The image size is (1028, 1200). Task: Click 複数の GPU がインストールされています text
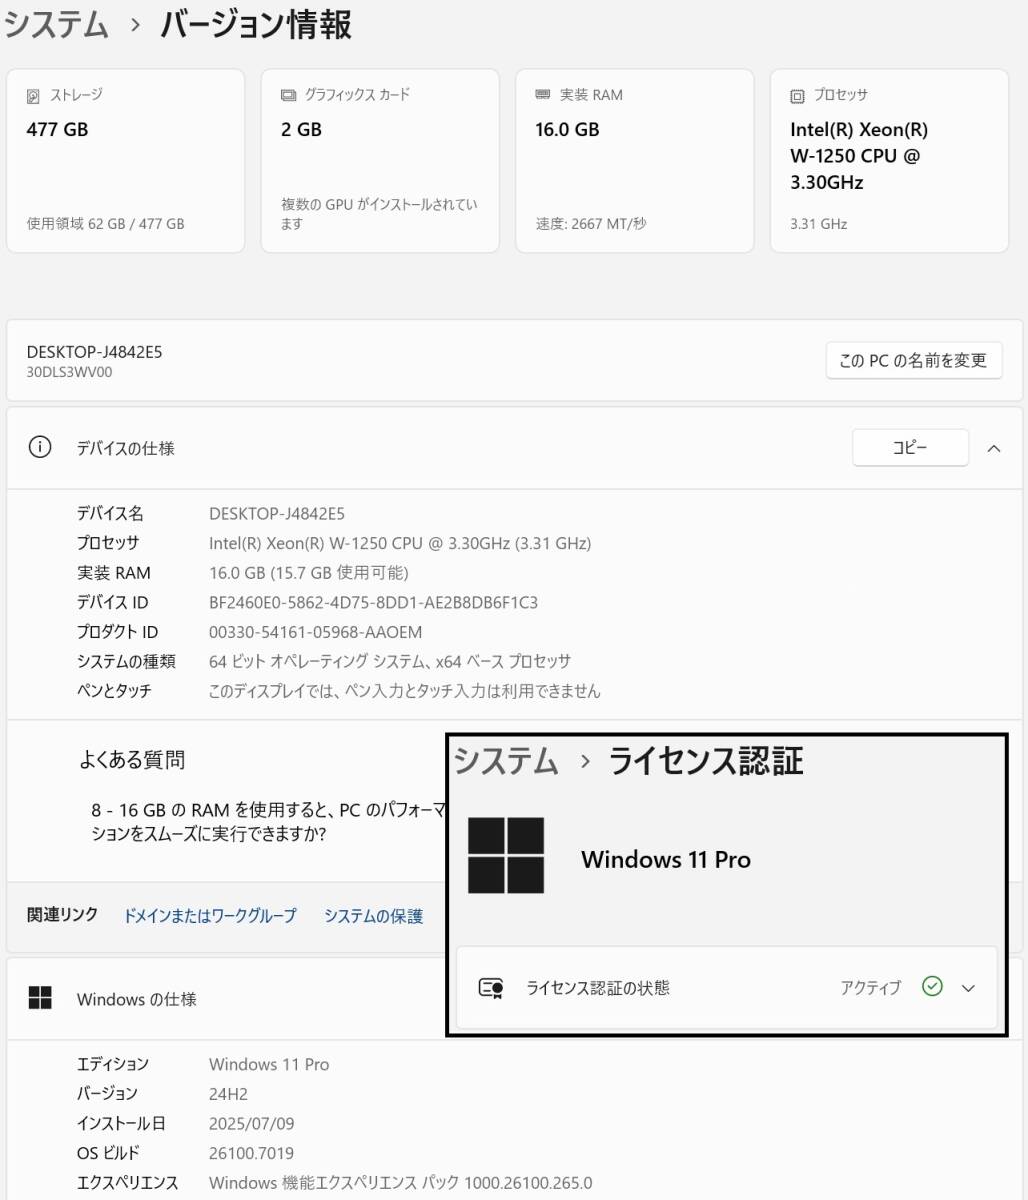[x=379, y=214]
